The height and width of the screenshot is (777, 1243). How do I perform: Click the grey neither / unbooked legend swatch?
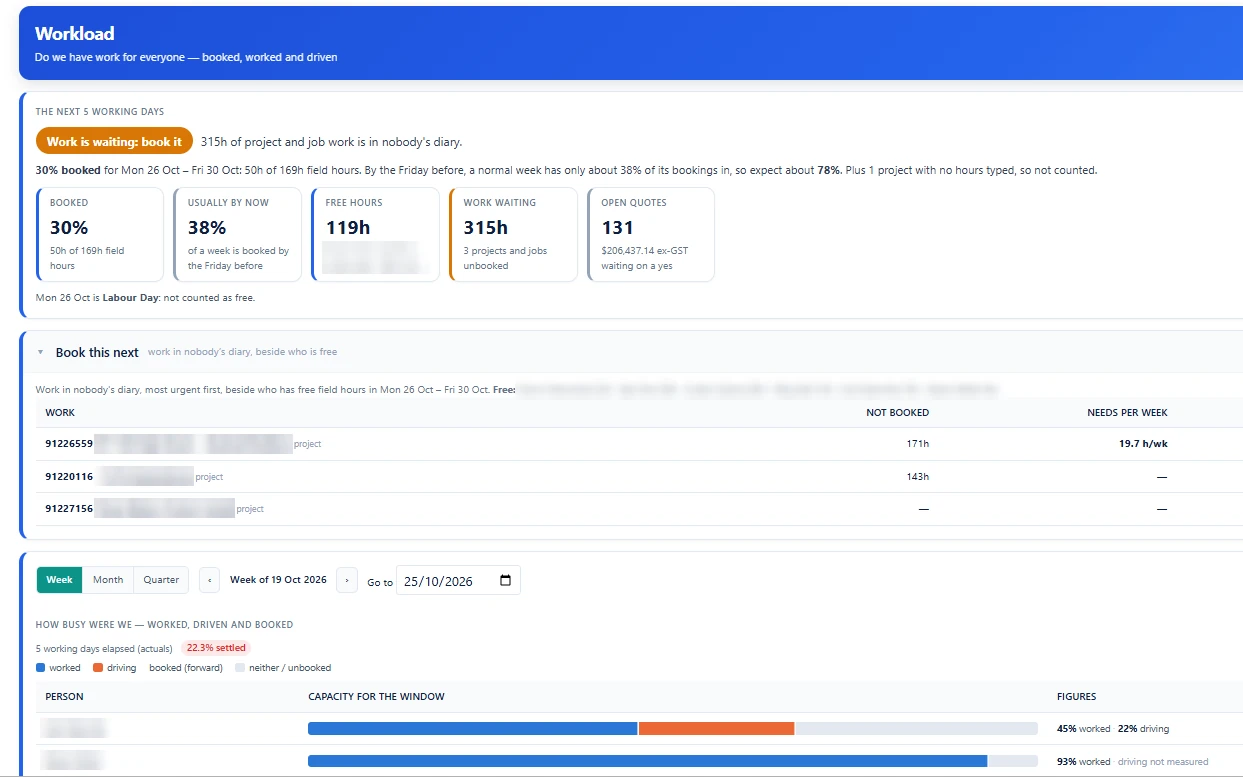point(240,667)
